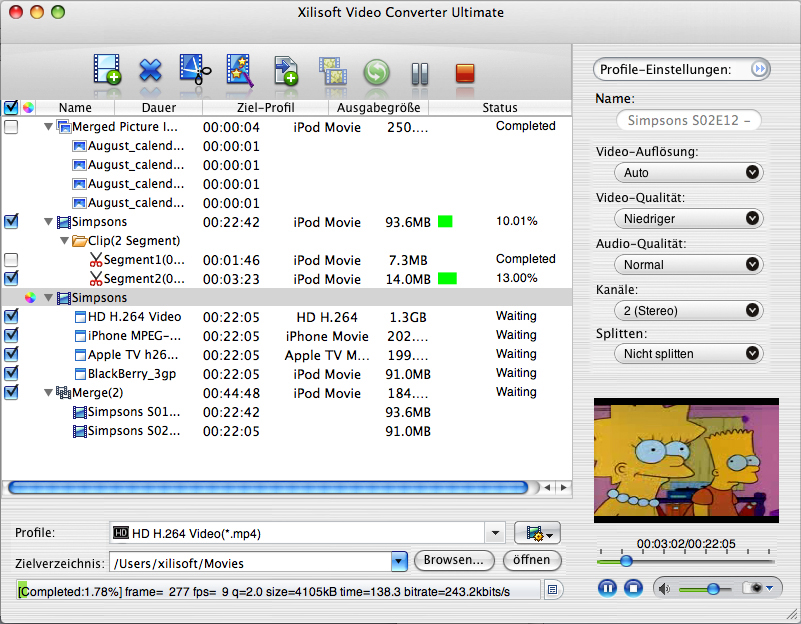The image size is (801, 624).
Task: Click the volume slider knob
Action: 713,589
